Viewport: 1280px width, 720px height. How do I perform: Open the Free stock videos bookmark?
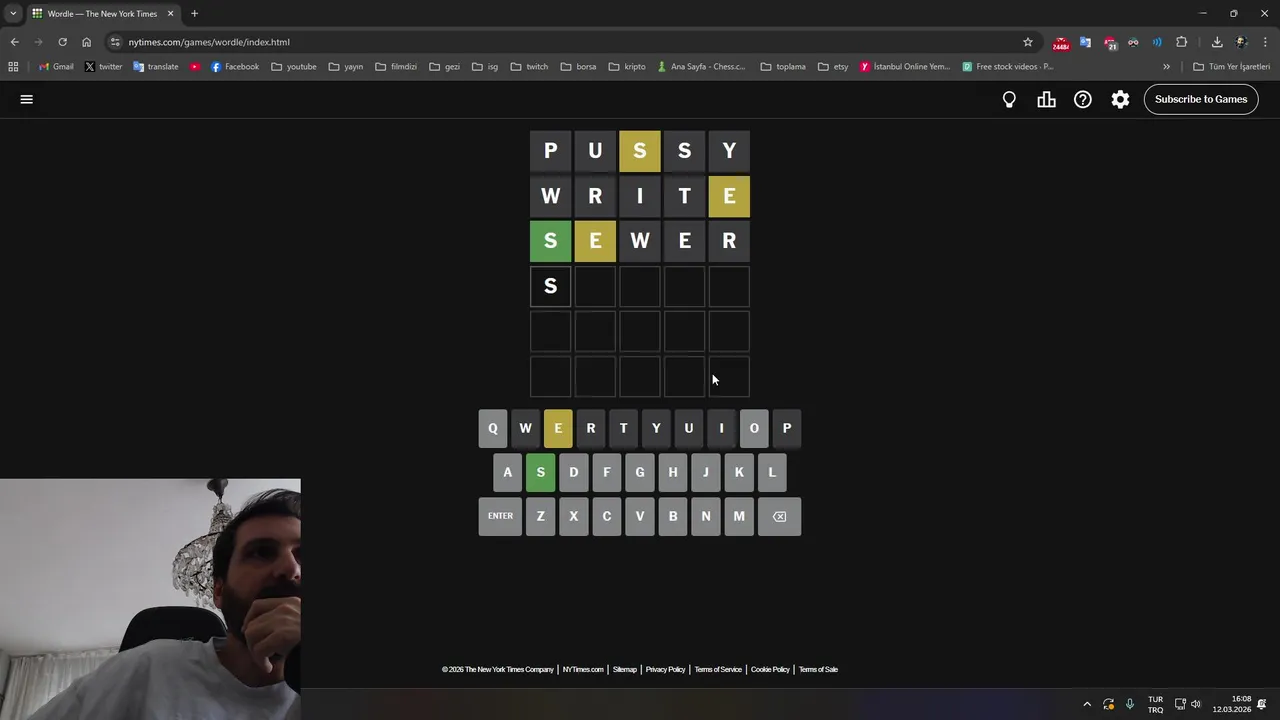pos(1007,67)
